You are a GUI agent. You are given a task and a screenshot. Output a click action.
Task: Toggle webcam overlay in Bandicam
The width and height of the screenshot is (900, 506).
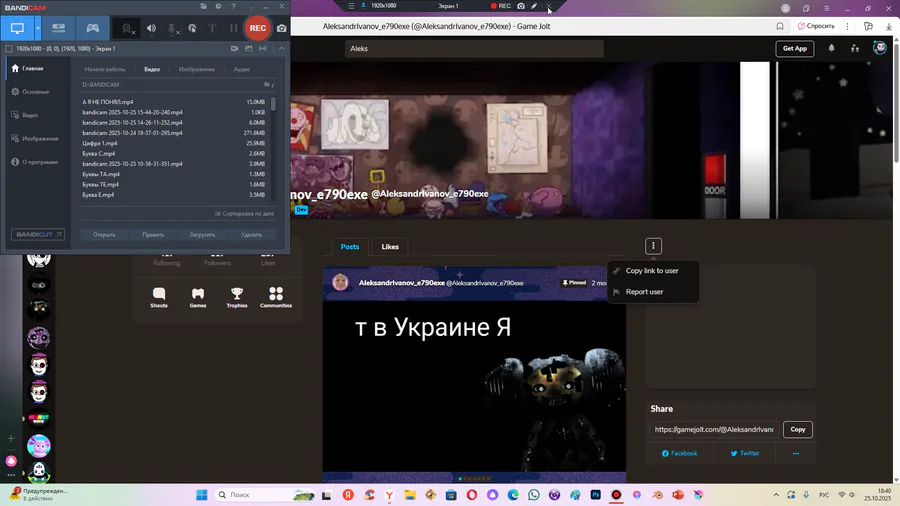(x=127, y=28)
